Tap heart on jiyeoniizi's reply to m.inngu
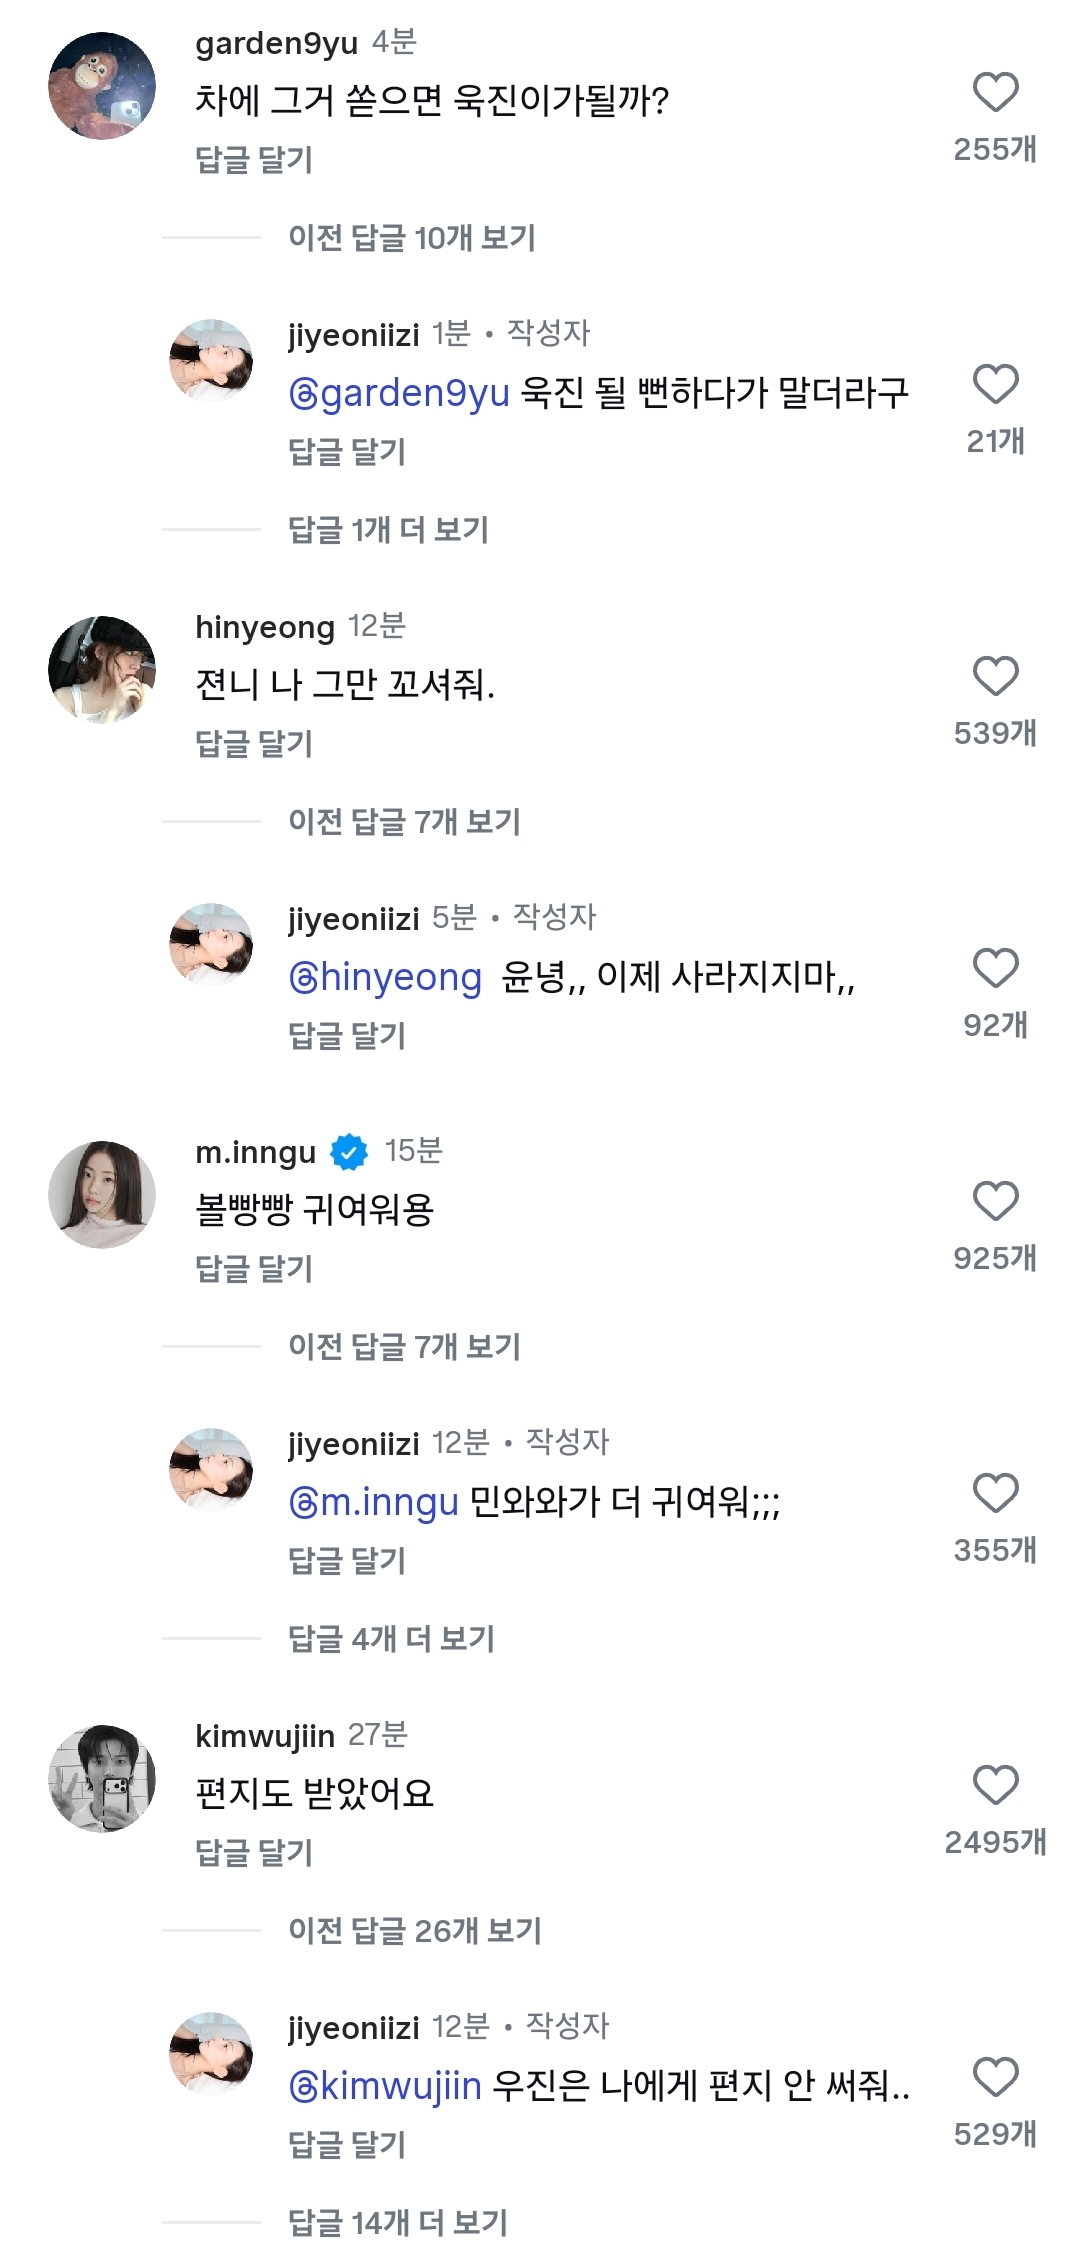This screenshot has height=2258, width=1080. 995,1494
